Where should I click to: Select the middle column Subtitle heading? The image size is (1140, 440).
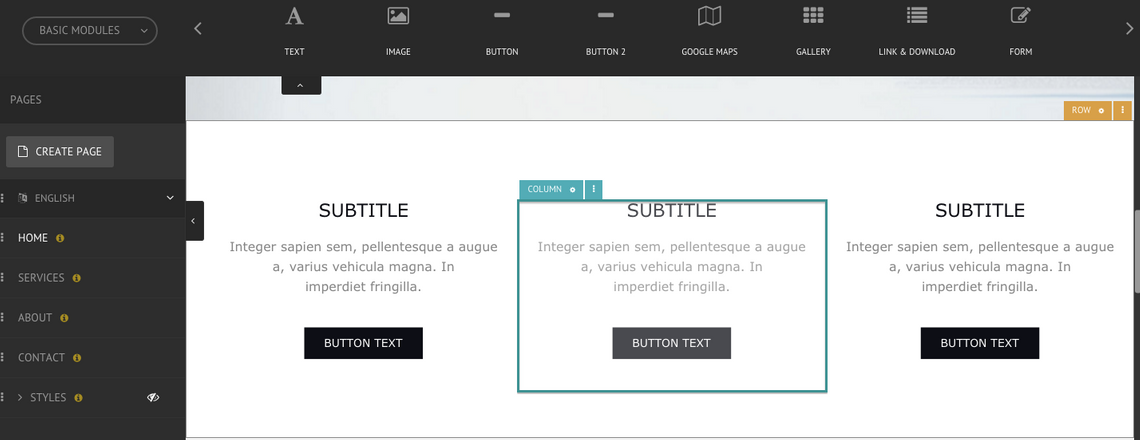tap(672, 210)
